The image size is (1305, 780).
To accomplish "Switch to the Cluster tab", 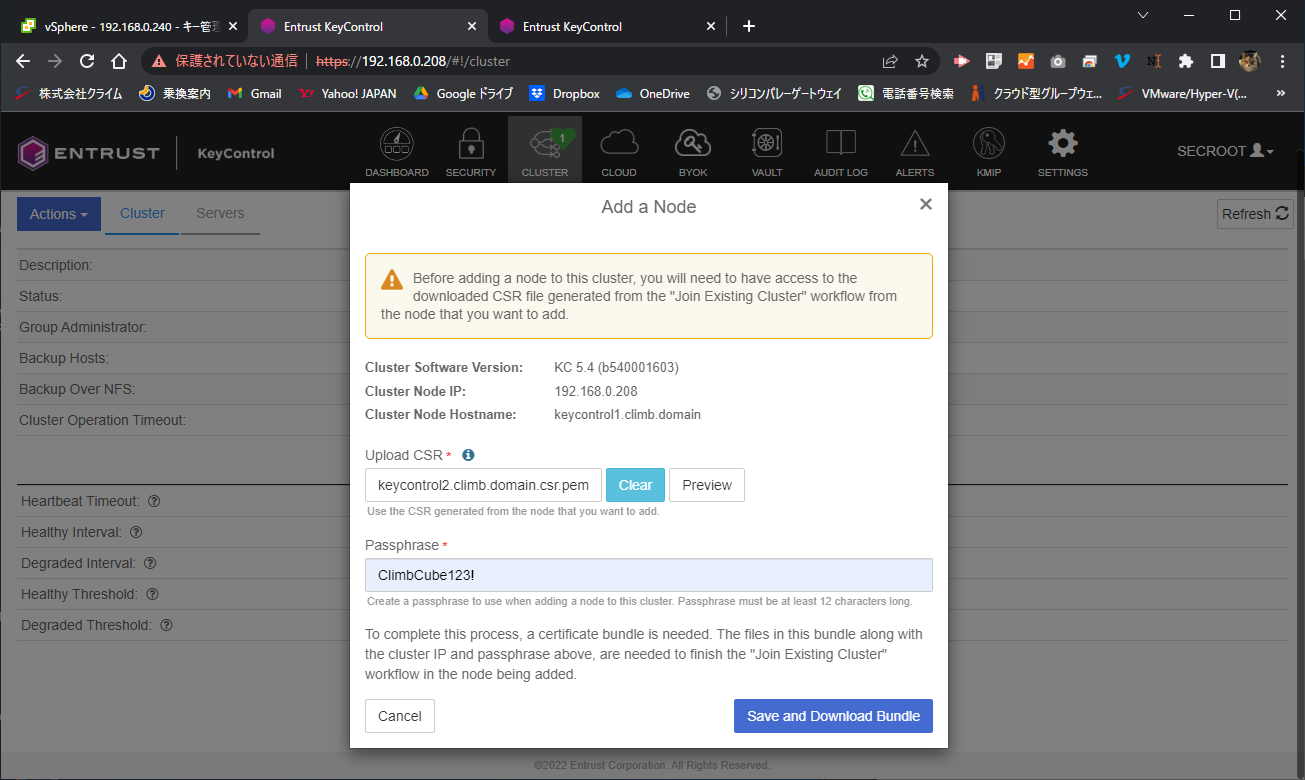I will point(142,213).
